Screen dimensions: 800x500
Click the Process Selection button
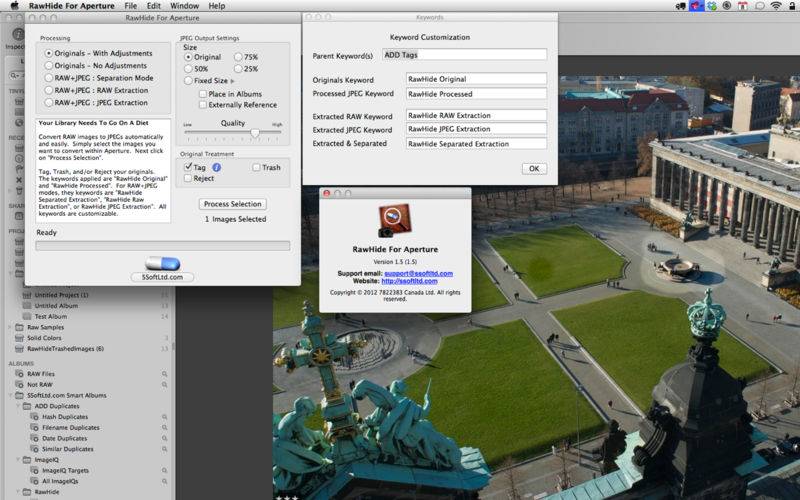(233, 204)
